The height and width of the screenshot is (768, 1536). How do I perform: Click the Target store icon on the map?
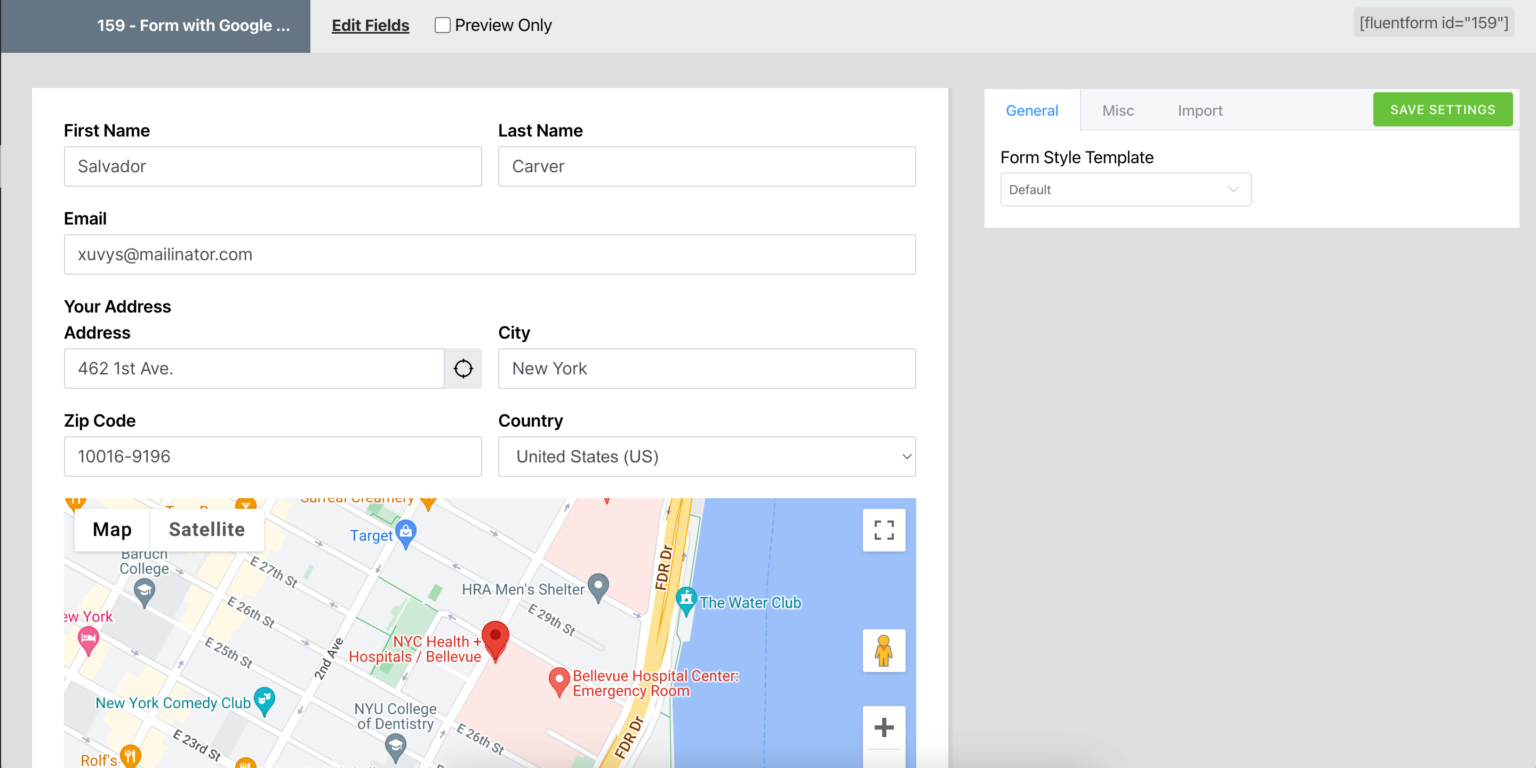coord(406,535)
